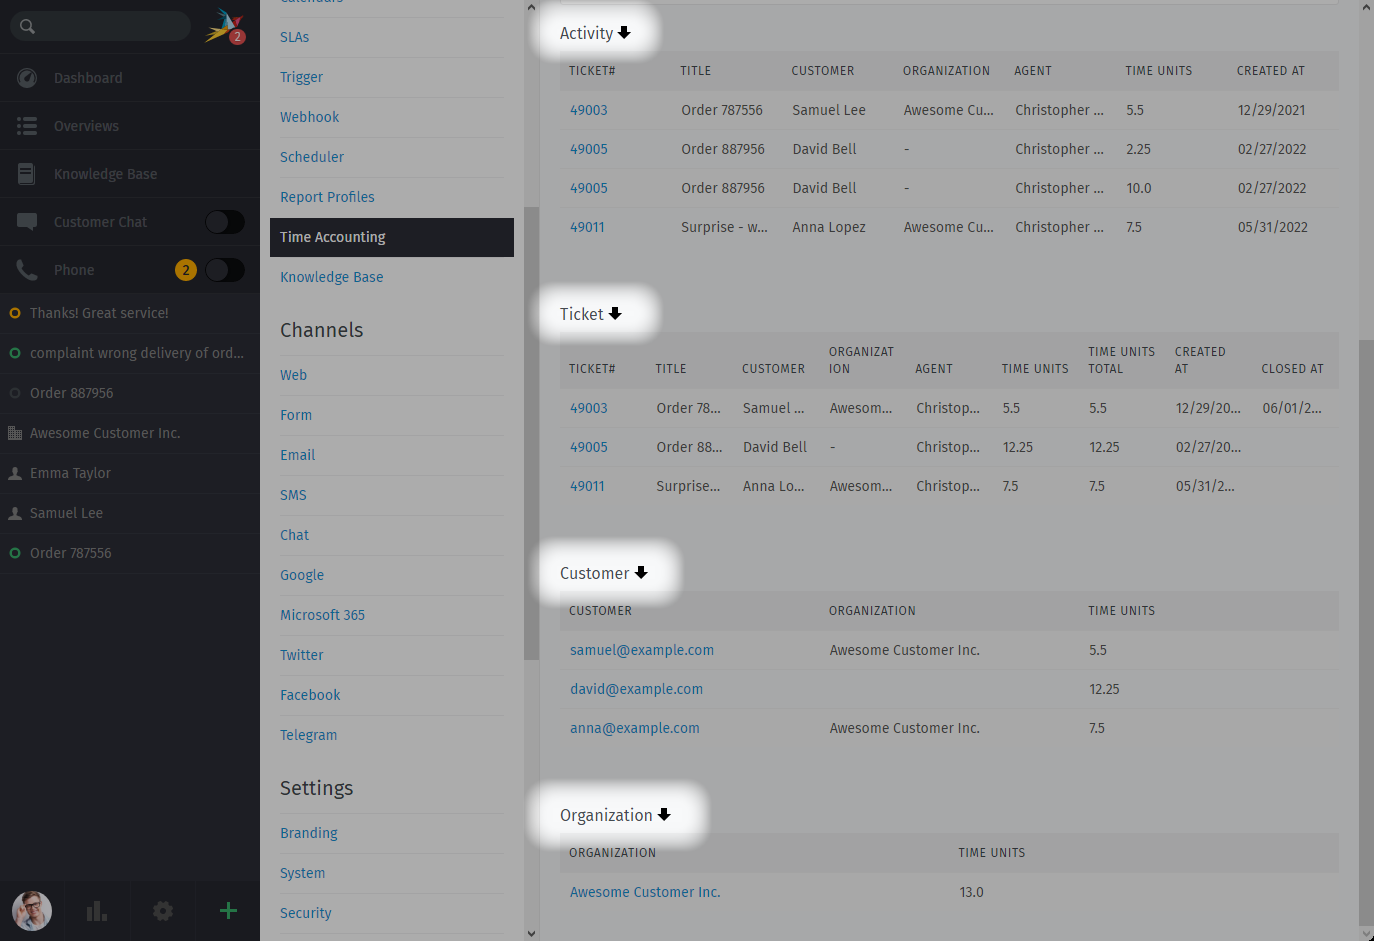1374x941 pixels.
Task: Open Security settings
Action: (305, 913)
